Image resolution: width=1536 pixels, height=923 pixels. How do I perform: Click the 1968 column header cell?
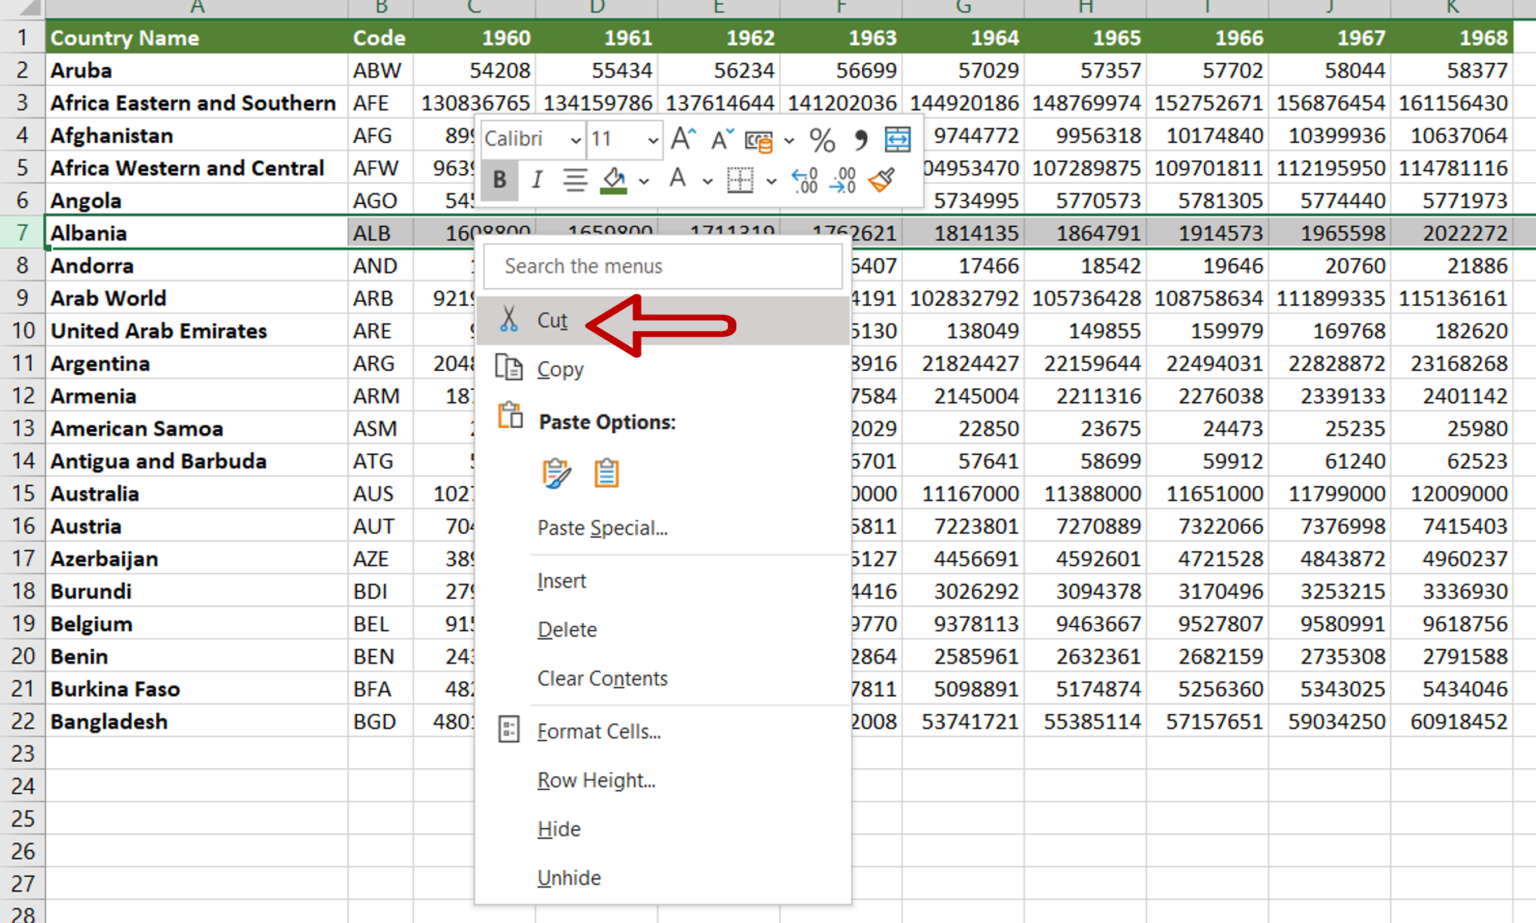pos(1452,38)
